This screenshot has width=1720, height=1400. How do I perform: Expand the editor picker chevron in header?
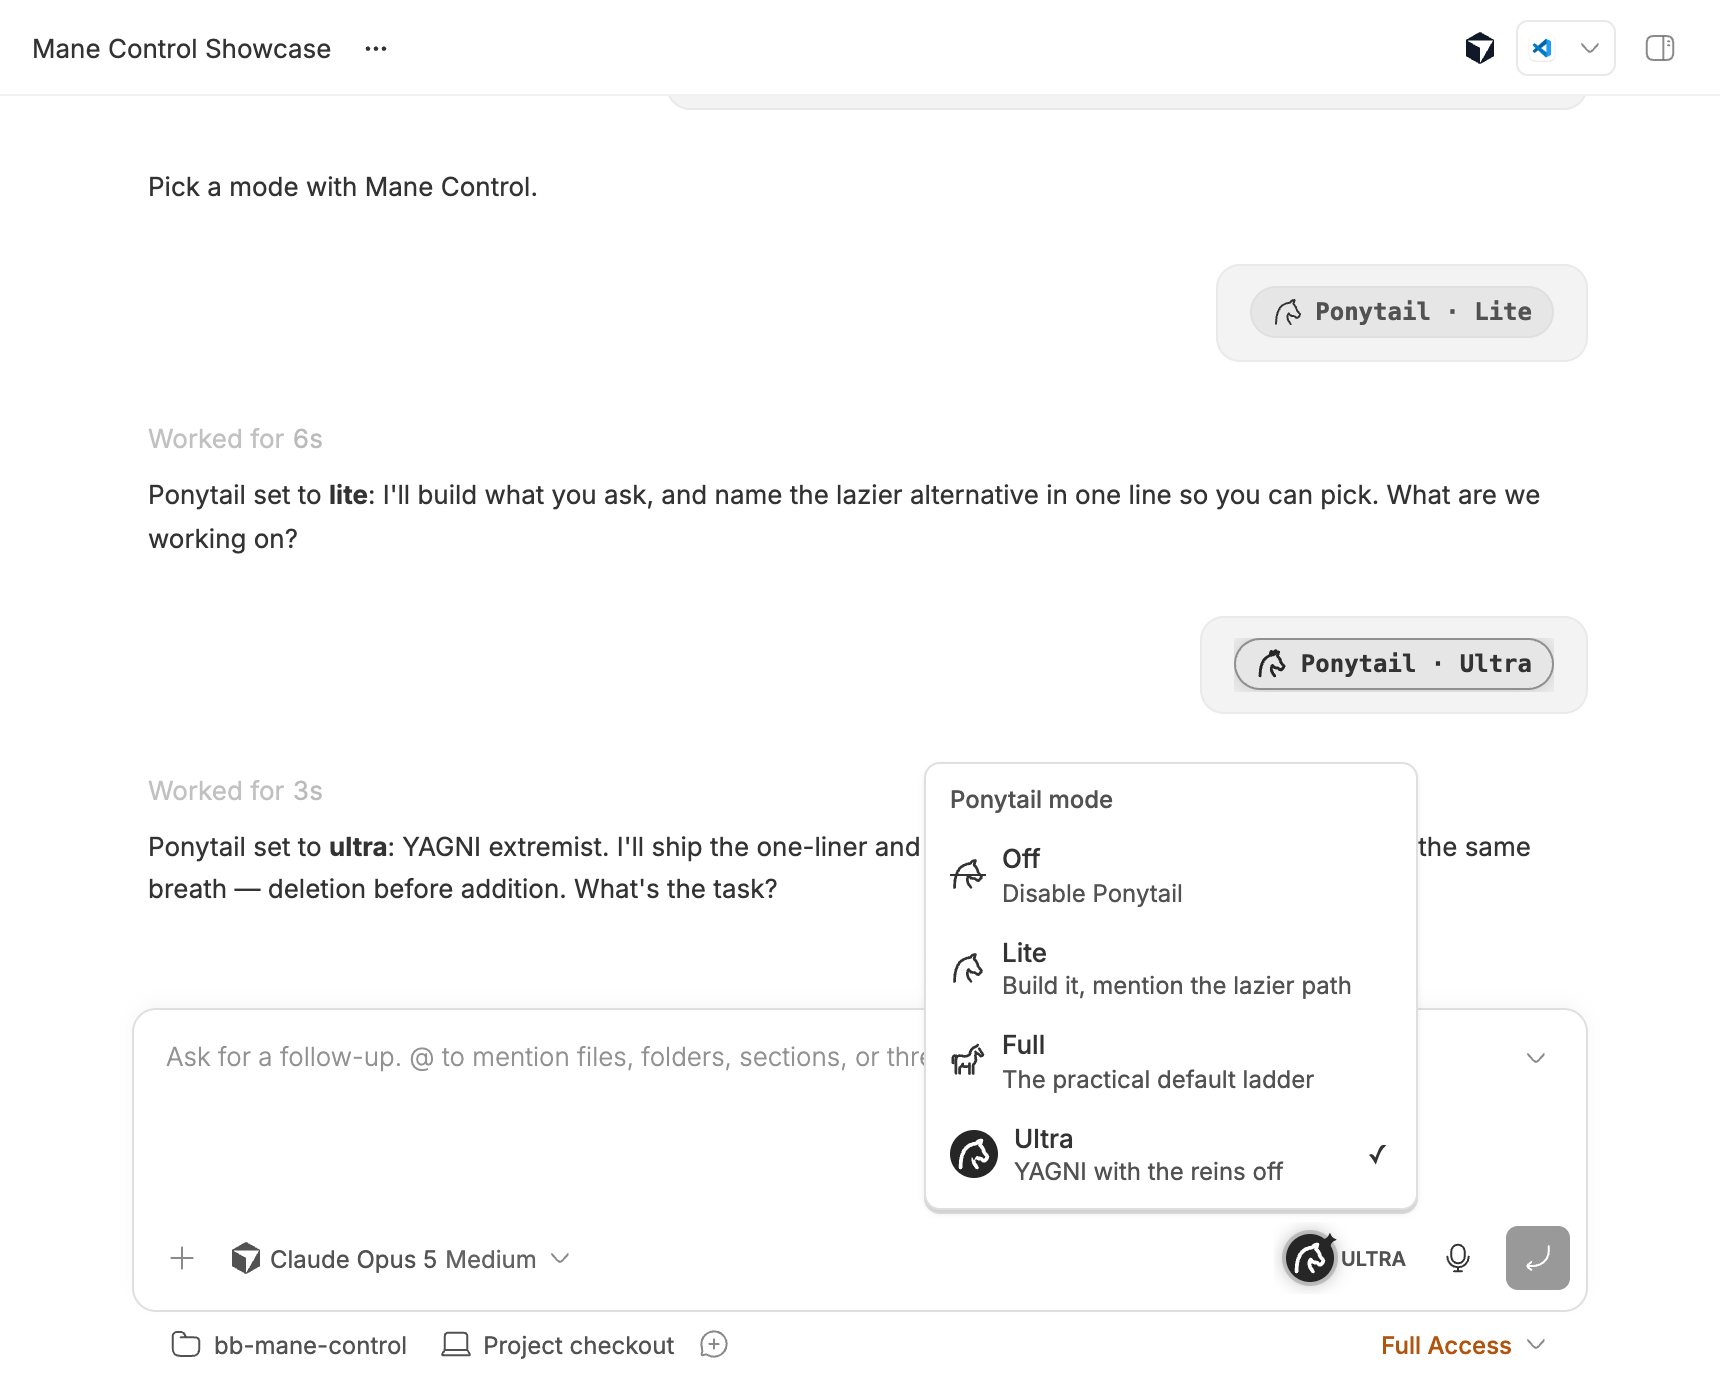(1589, 48)
